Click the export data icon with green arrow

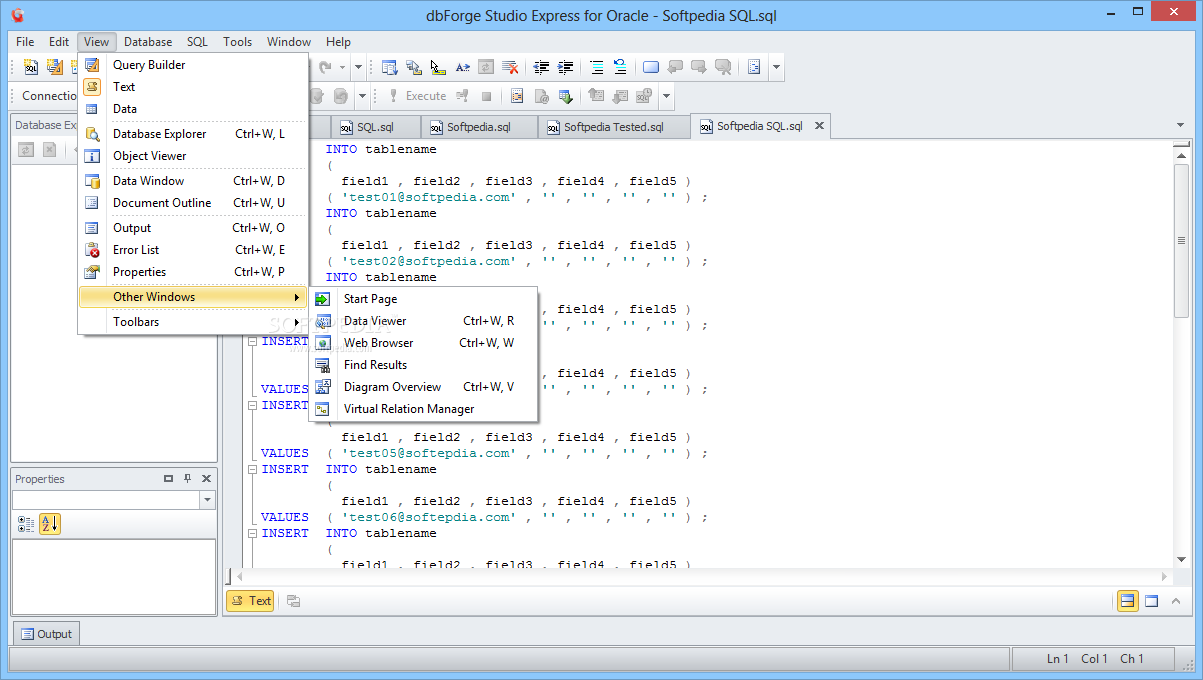pyautogui.click(x=565, y=96)
